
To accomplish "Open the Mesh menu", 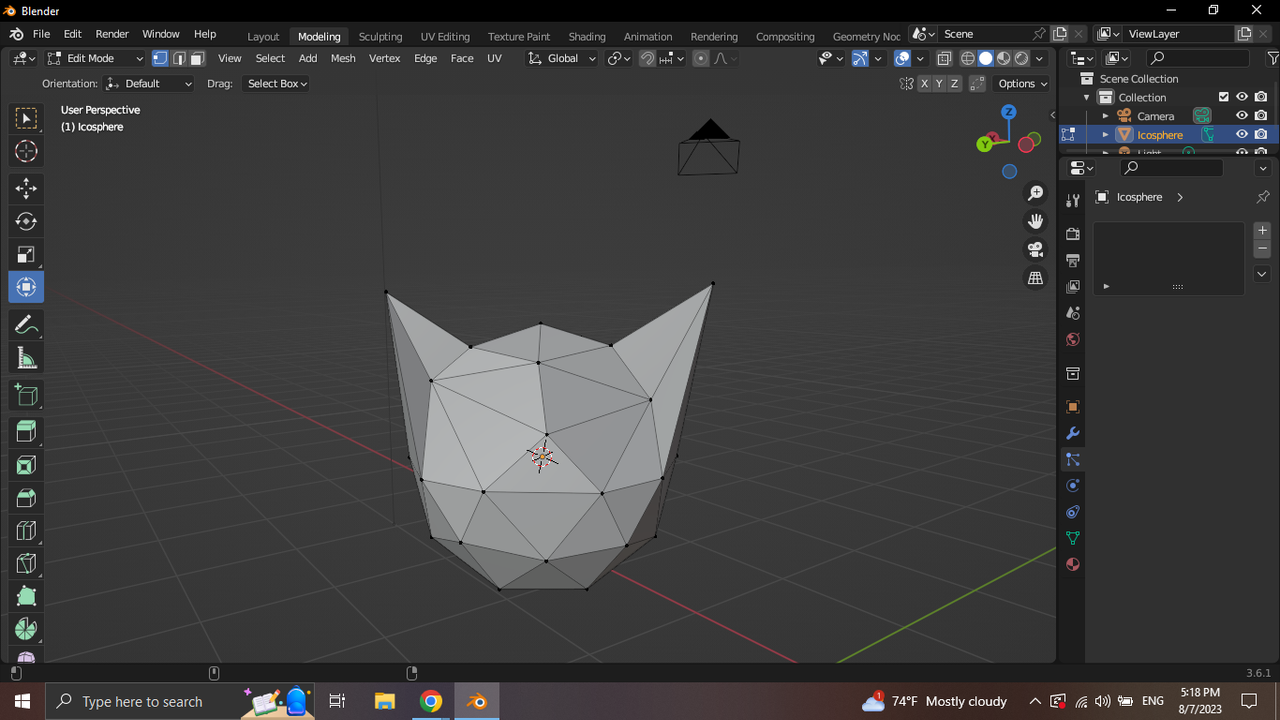I will click(x=343, y=58).
